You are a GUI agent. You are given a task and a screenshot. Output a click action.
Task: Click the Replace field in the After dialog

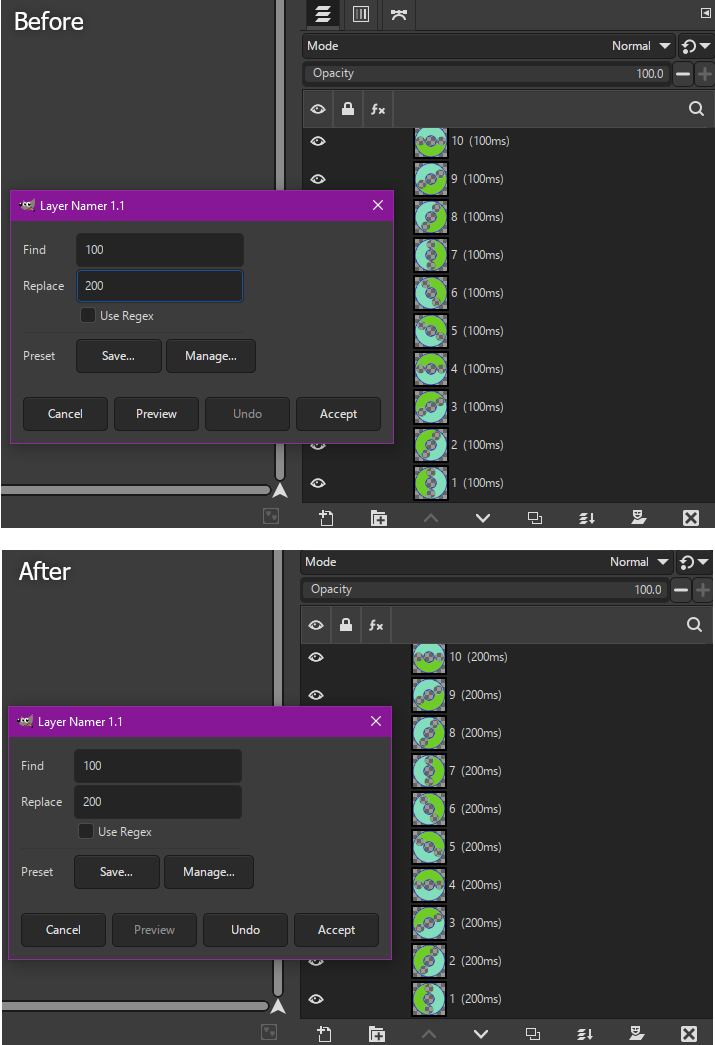click(158, 802)
